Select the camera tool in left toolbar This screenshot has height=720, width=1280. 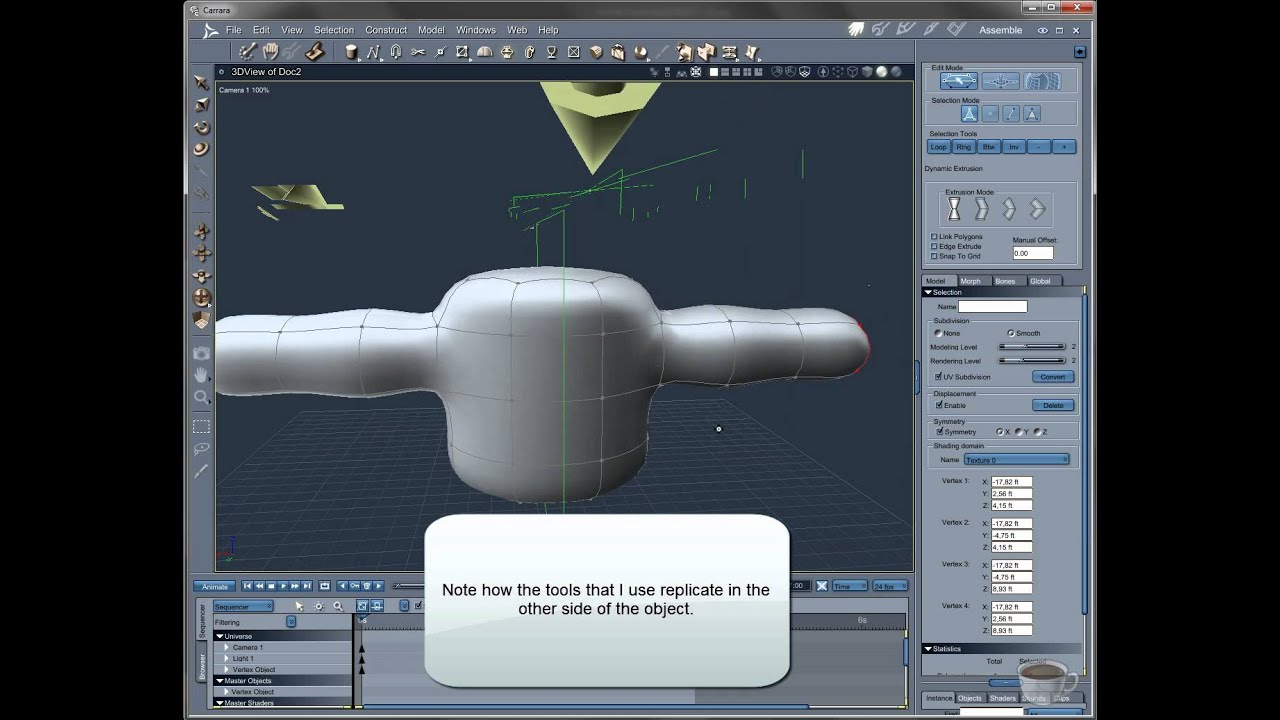pyautogui.click(x=202, y=353)
